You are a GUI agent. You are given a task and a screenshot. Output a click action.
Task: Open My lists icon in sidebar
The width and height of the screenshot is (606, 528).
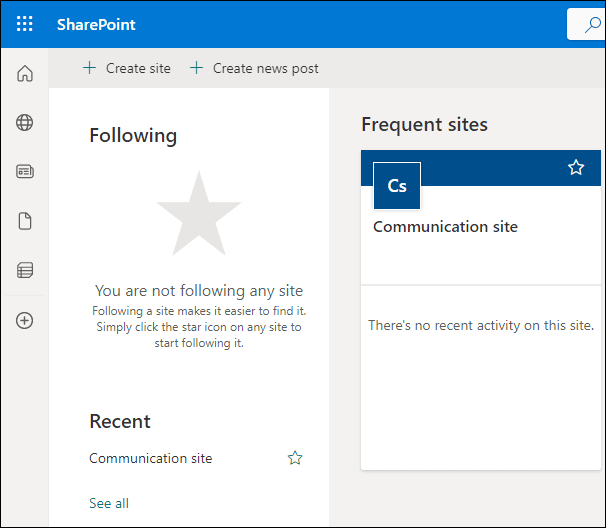25,270
